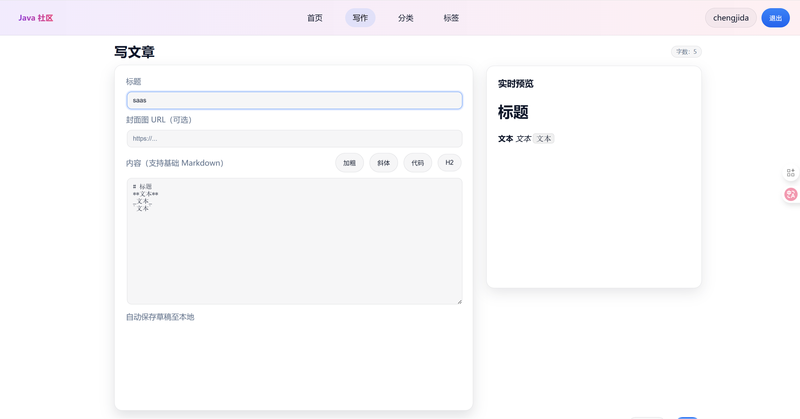This screenshot has height=419, width=800.
Task: Apply 斜体 italic formatting
Action: click(383, 163)
